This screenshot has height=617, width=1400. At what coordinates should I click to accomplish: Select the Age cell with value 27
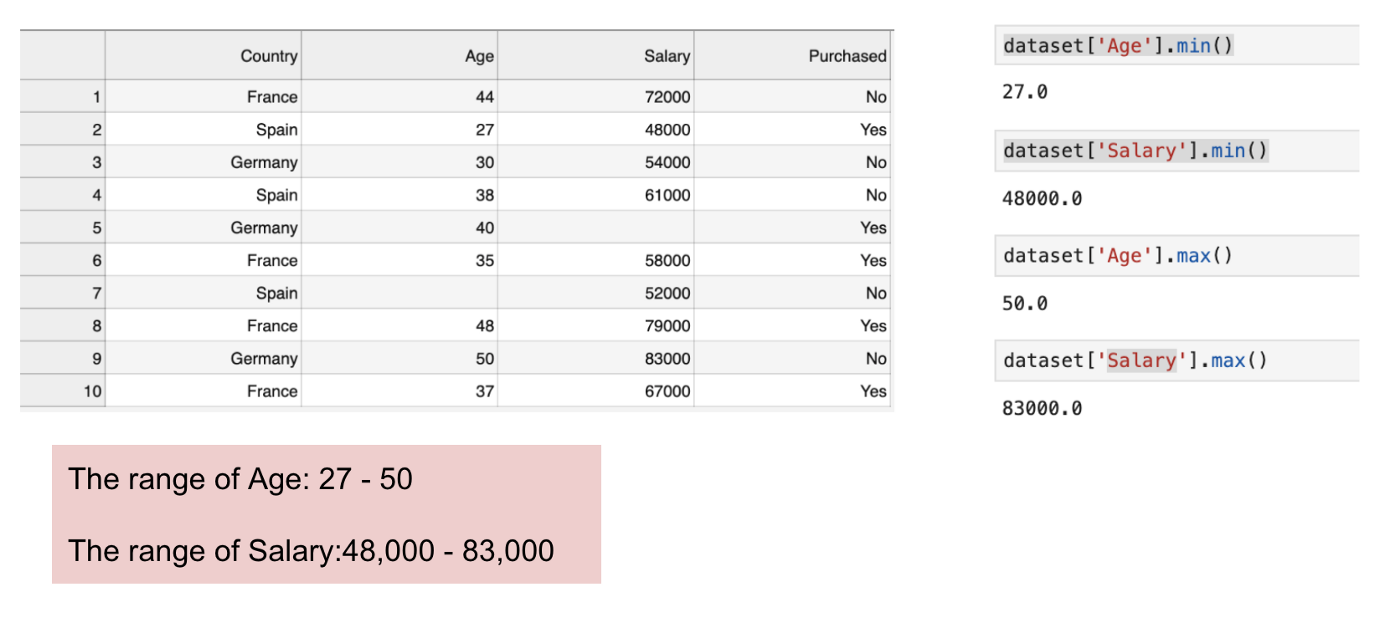point(484,130)
